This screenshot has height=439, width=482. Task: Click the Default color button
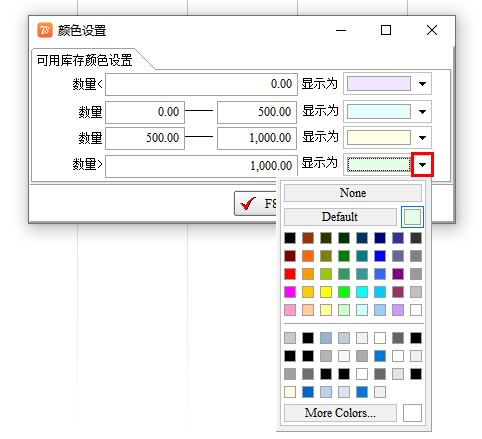point(340,217)
